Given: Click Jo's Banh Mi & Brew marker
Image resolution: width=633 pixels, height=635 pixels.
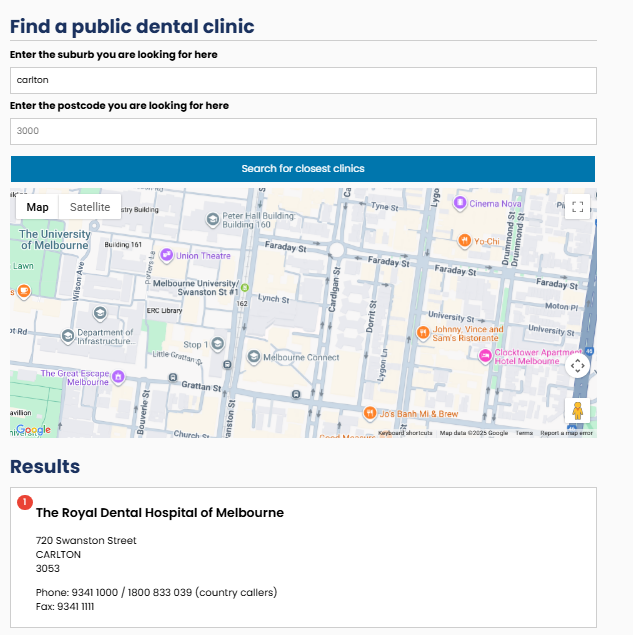Looking at the screenshot, I should (369, 413).
